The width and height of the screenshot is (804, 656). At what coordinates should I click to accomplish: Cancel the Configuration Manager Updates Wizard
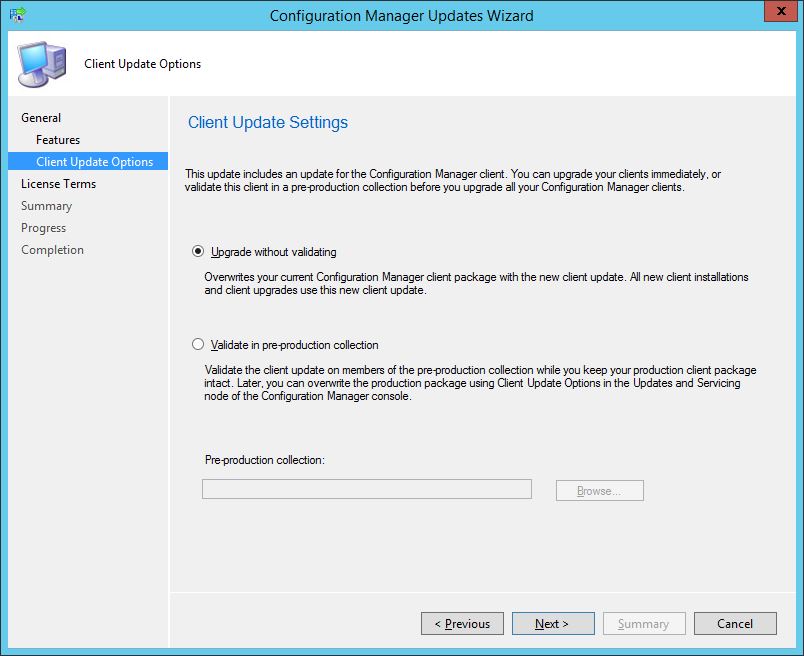click(735, 623)
